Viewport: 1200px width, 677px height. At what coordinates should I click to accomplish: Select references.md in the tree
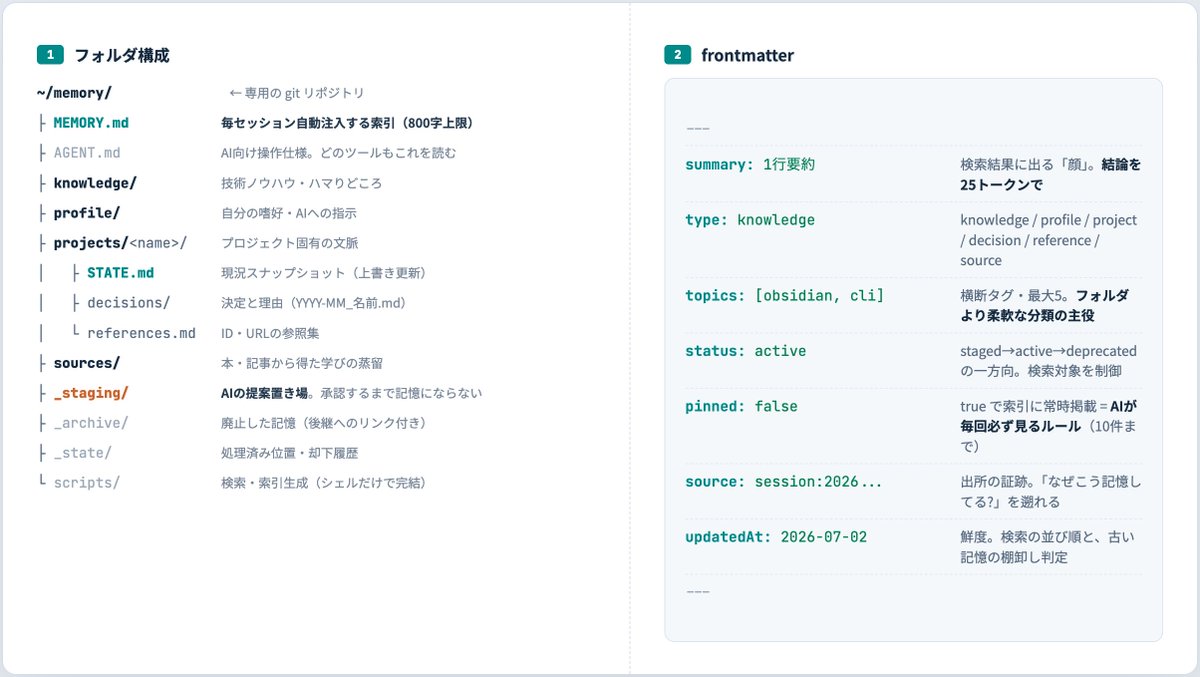coord(141,333)
